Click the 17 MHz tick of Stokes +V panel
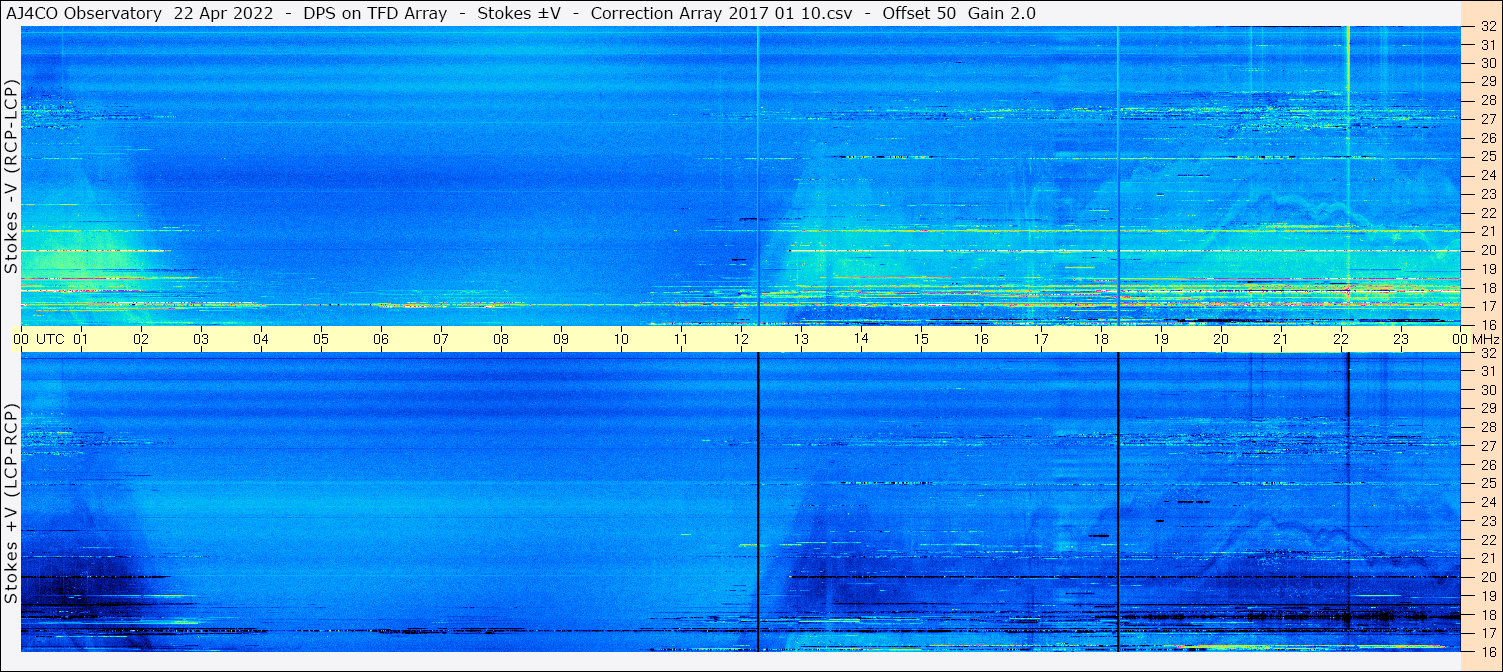This screenshot has height=672, width=1503. click(1487, 633)
